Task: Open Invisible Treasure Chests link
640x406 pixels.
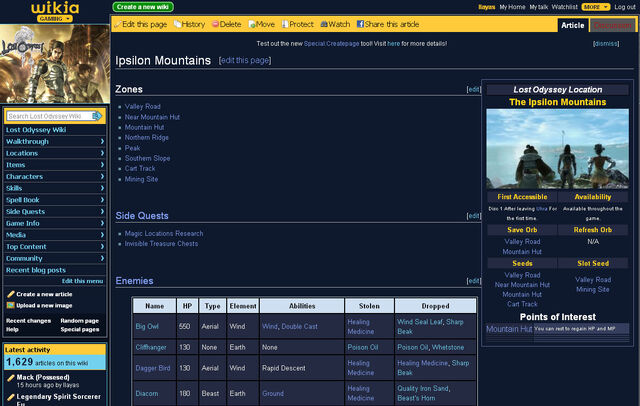Action: tap(161, 244)
